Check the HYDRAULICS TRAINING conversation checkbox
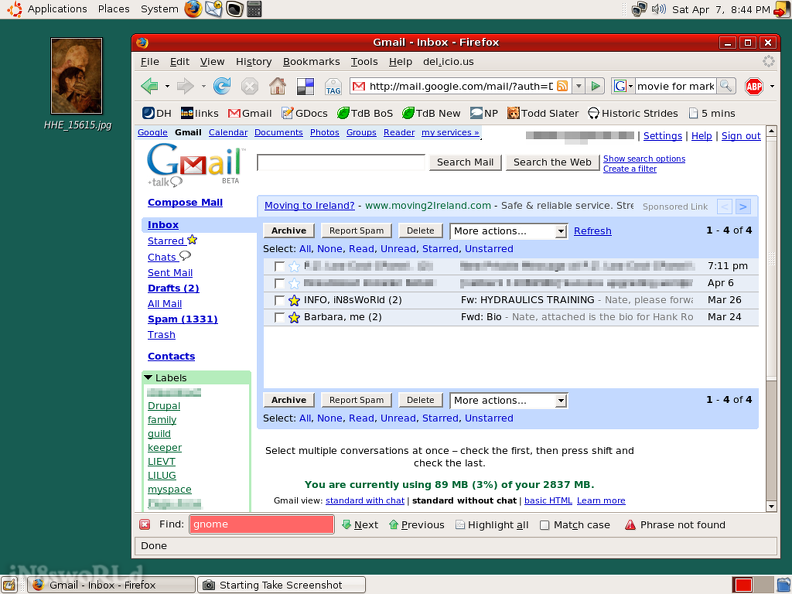 [x=279, y=301]
